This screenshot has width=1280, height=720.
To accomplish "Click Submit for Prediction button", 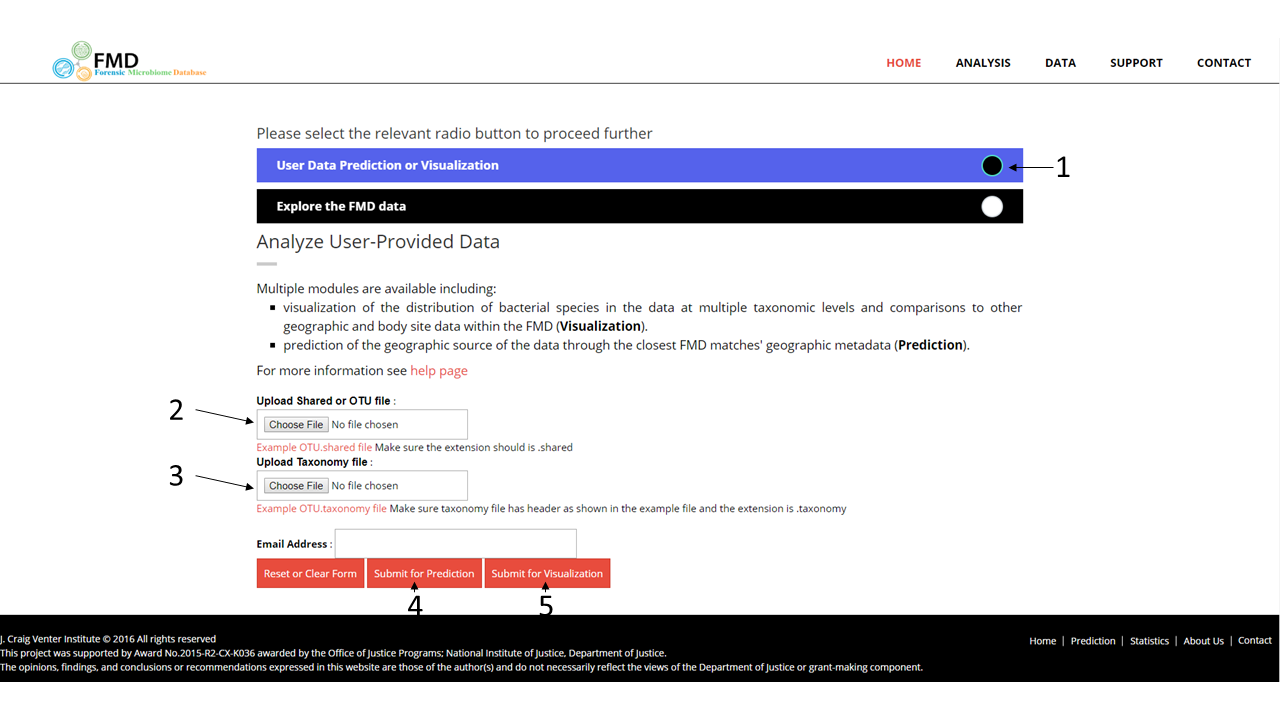I will point(424,573).
